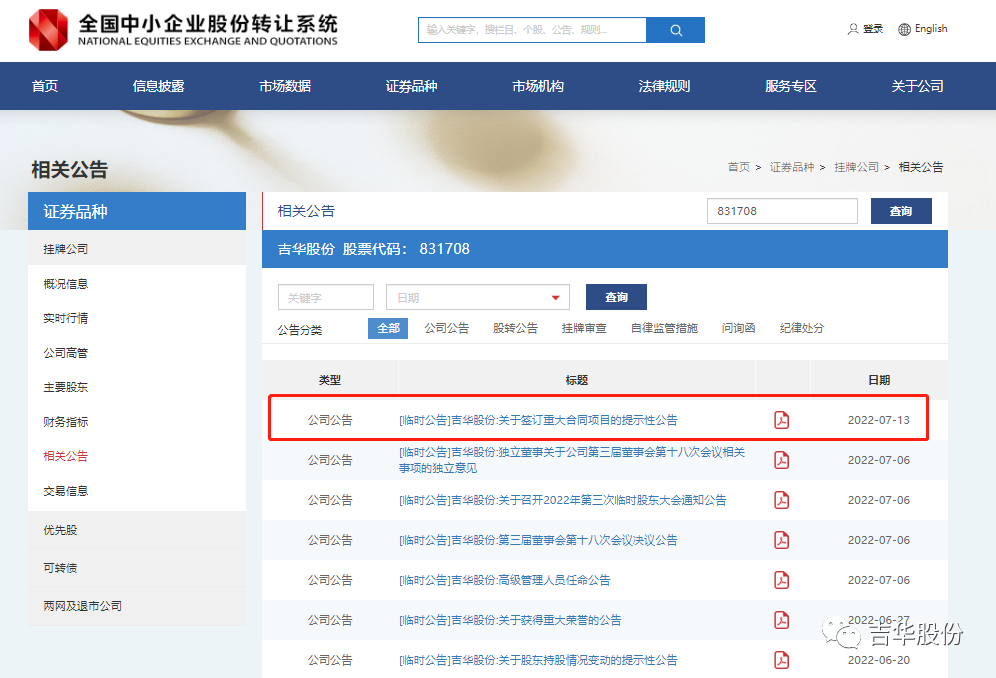Open PDF for 2022年第三次临时股东大会 notice

pos(781,500)
